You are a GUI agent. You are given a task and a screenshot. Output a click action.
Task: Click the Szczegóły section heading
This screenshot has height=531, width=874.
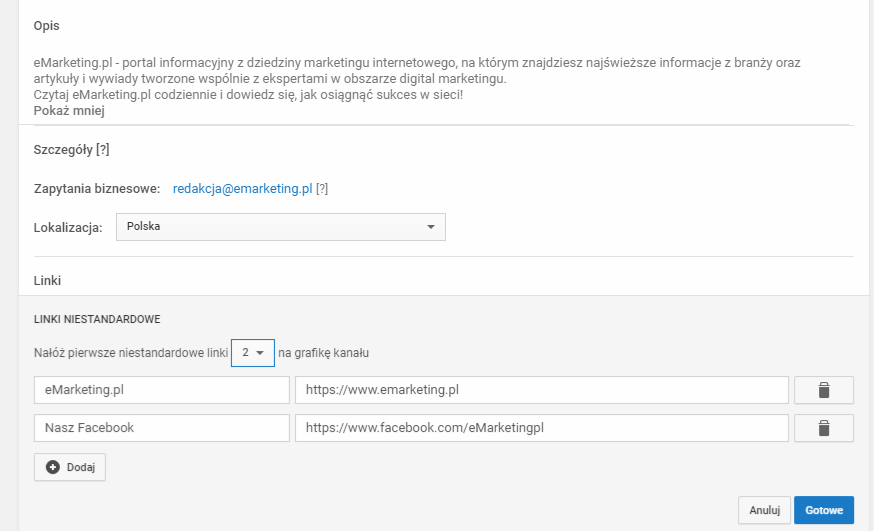pos(62,151)
